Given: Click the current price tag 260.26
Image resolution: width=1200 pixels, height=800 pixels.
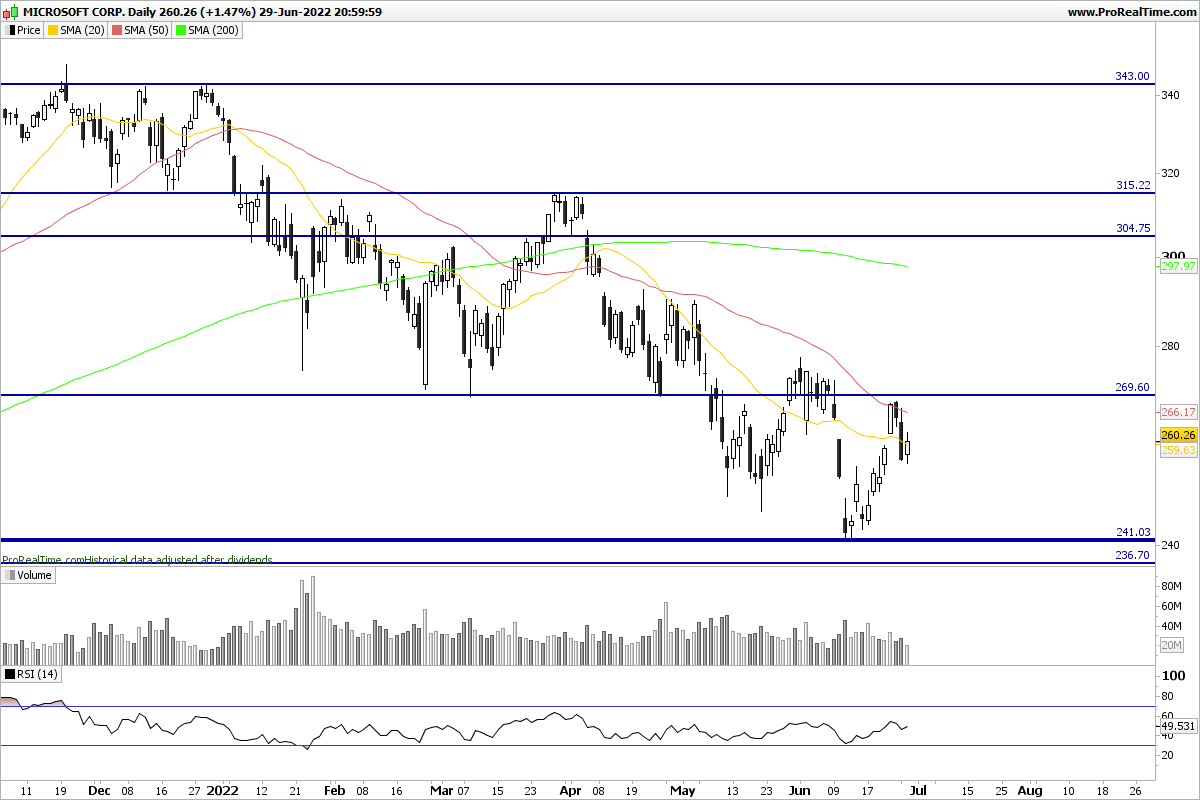Looking at the screenshot, I should [1179, 435].
